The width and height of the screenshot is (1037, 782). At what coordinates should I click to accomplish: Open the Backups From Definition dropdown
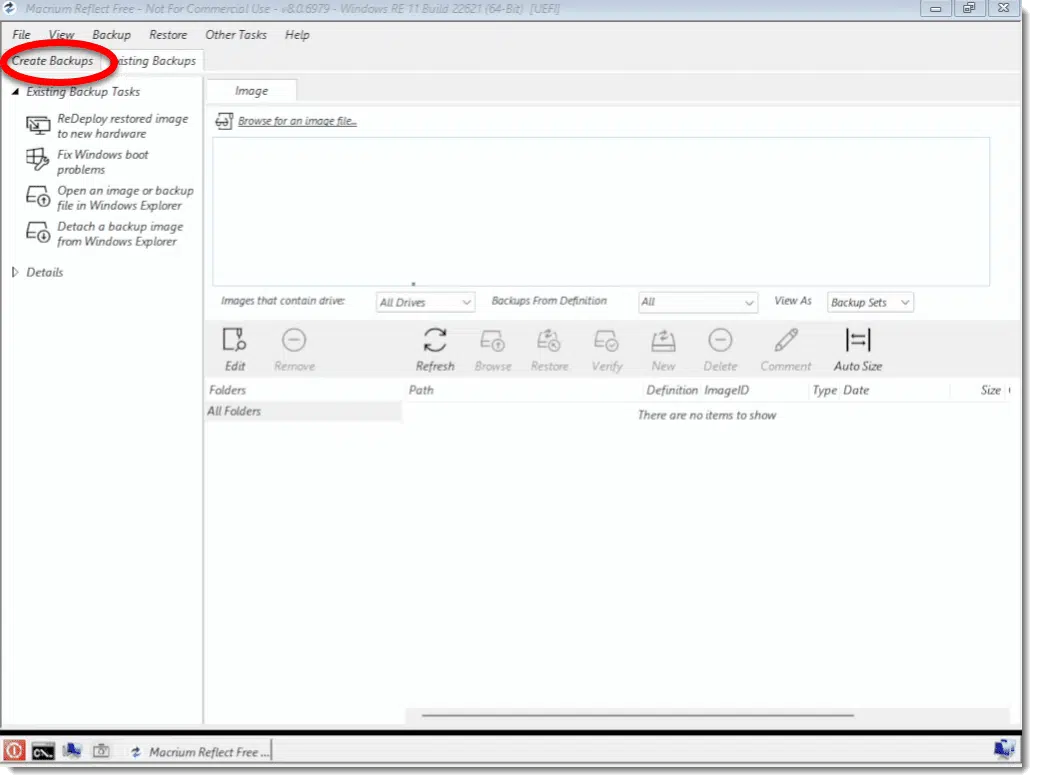click(697, 302)
